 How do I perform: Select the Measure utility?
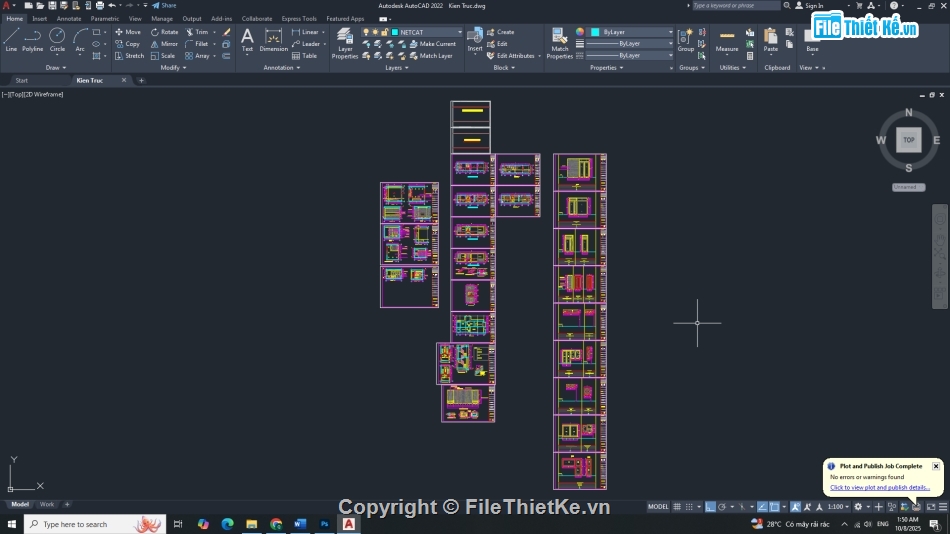[x=727, y=40]
